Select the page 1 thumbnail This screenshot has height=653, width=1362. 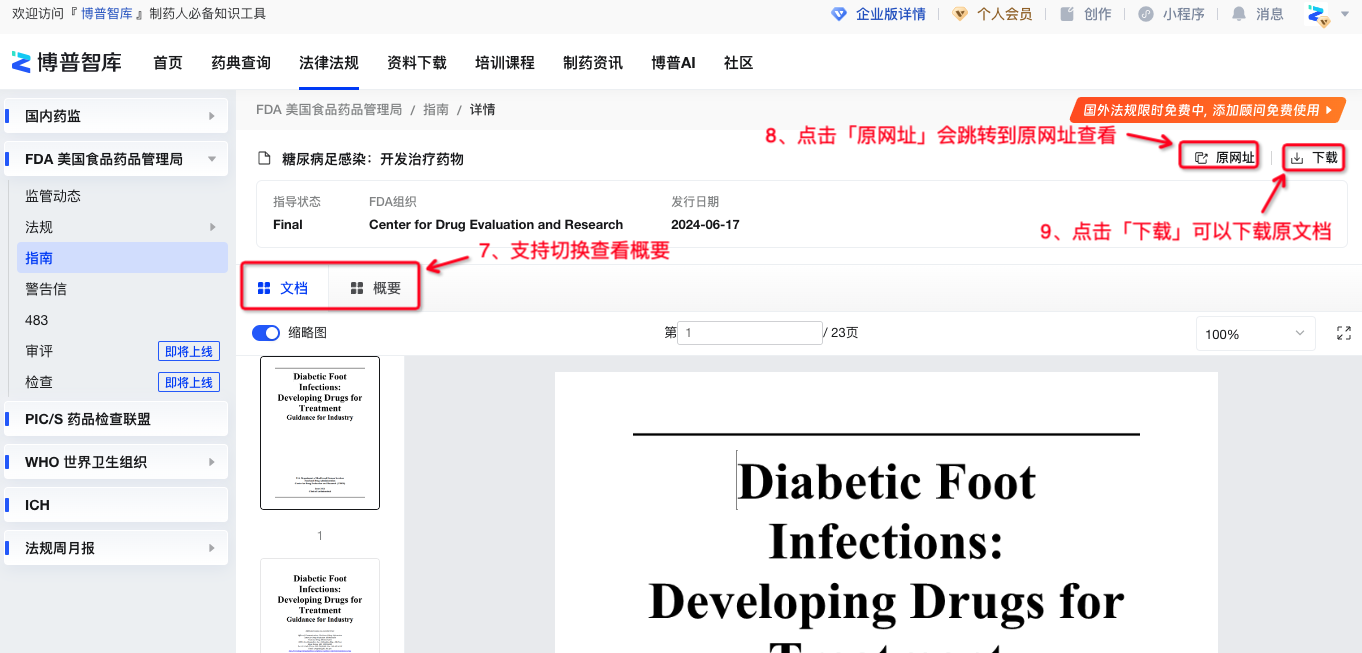[x=320, y=433]
